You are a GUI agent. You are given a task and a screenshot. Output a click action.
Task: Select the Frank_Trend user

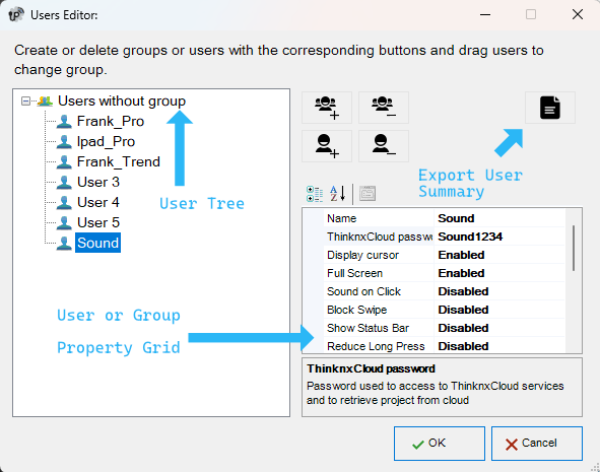pyautogui.click(x=118, y=162)
